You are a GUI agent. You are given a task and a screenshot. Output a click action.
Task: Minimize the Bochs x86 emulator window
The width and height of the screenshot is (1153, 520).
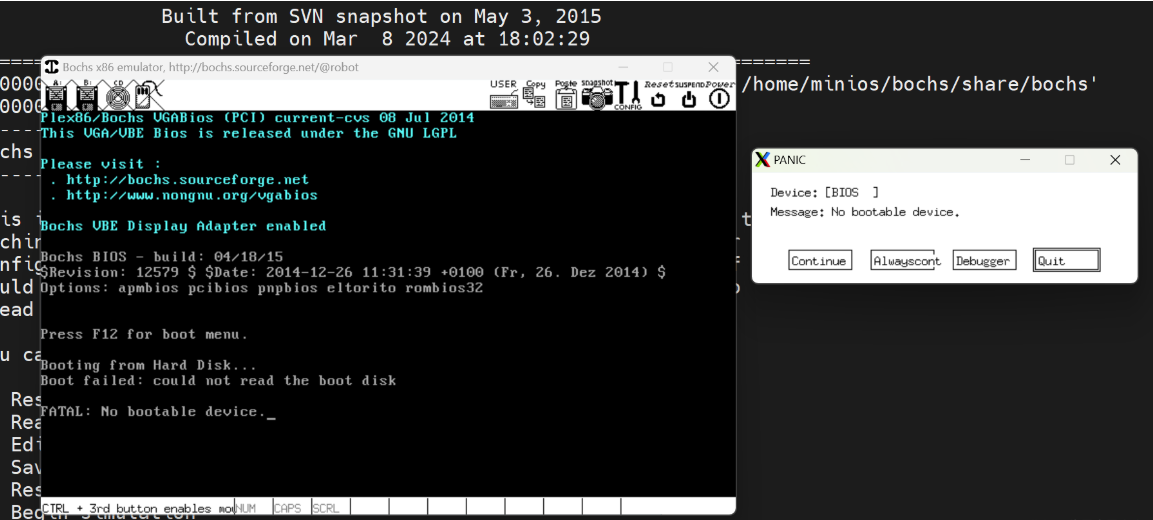[623, 67]
